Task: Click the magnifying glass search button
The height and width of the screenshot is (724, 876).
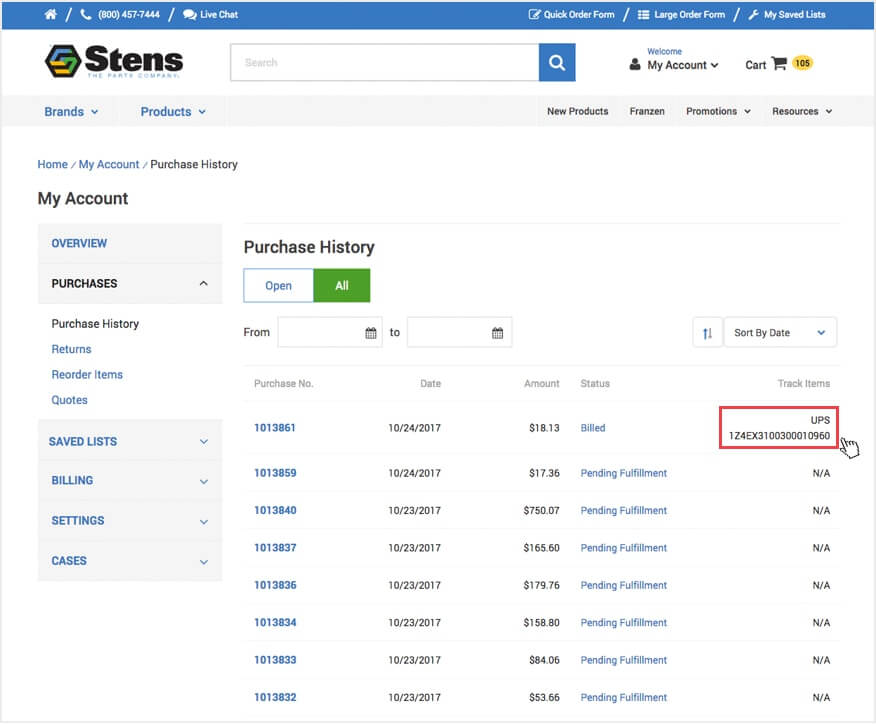Action: [557, 63]
